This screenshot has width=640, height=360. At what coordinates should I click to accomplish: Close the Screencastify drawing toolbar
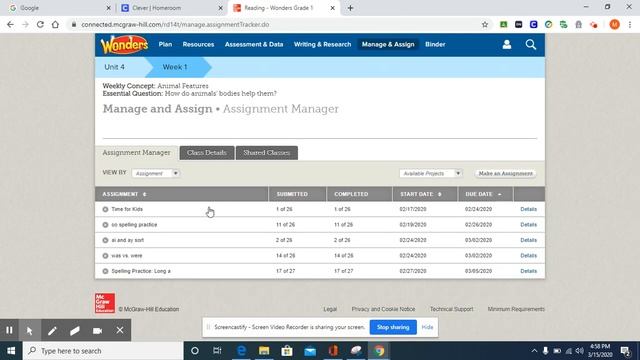[x=120, y=330]
